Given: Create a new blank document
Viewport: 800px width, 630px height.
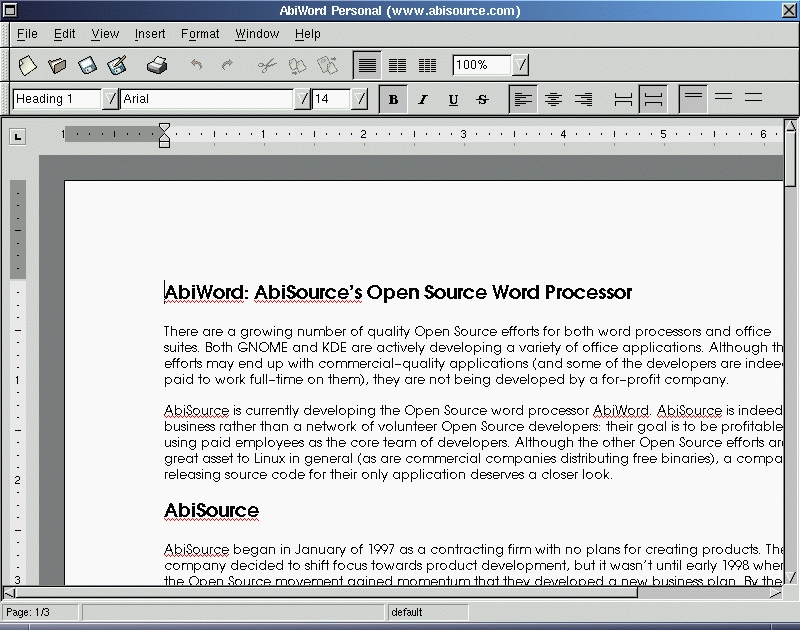Looking at the screenshot, I should pos(28,64).
